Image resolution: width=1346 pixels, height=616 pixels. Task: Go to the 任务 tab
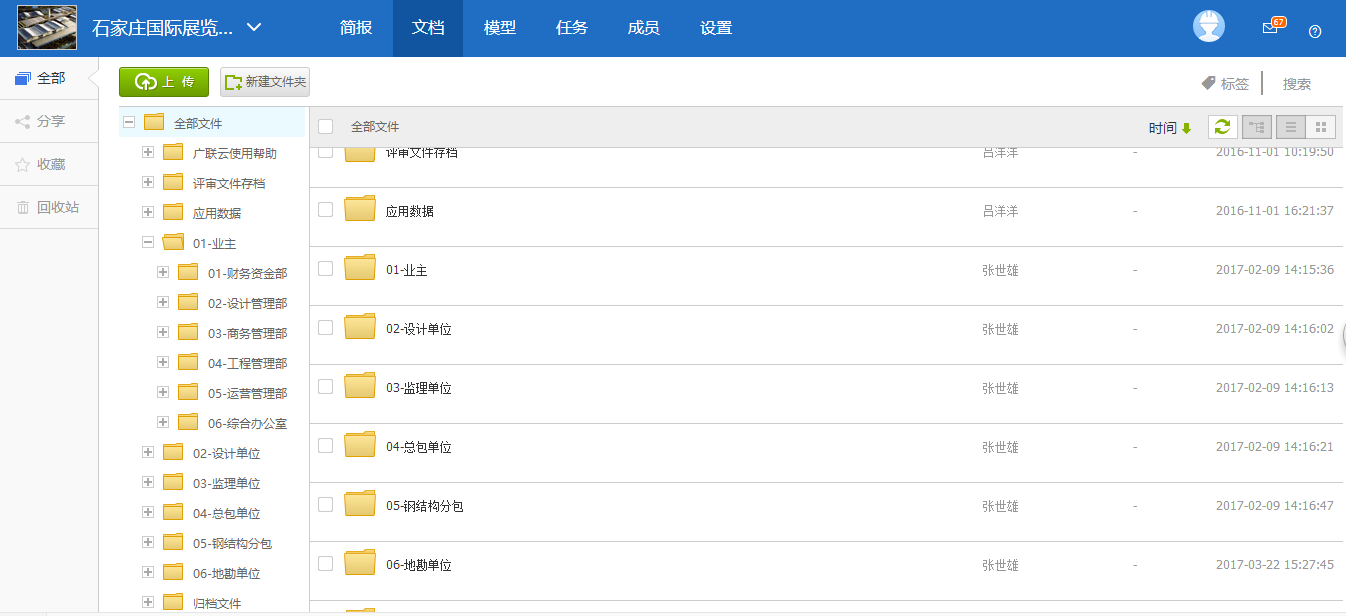571,28
